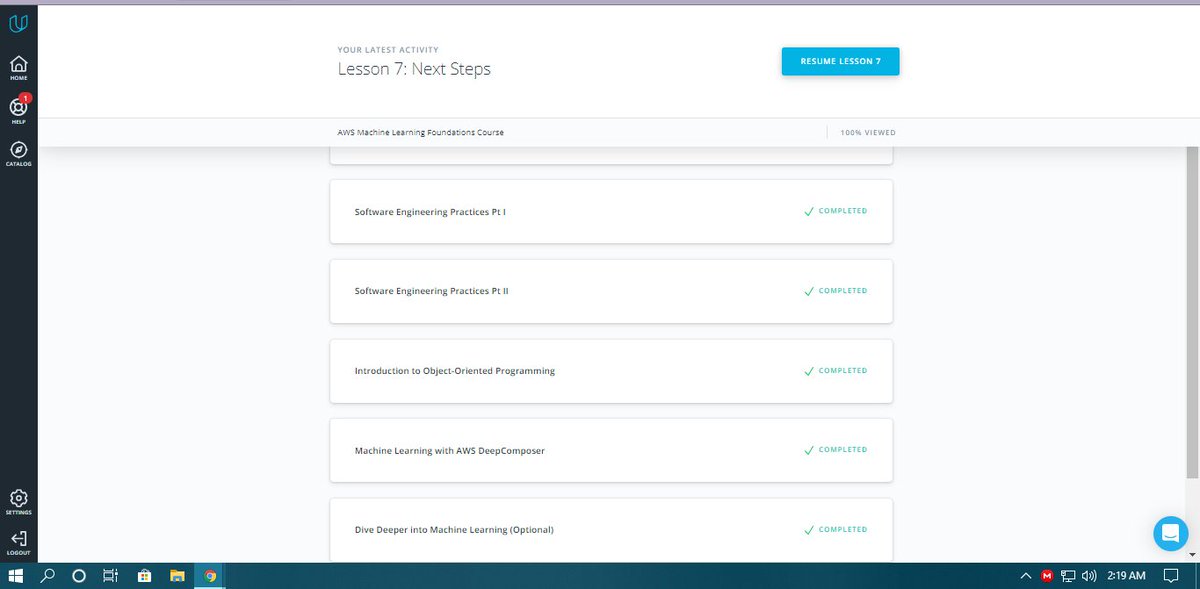Click the 100% Viewed status text
The height and width of the screenshot is (589, 1200).
[866, 132]
